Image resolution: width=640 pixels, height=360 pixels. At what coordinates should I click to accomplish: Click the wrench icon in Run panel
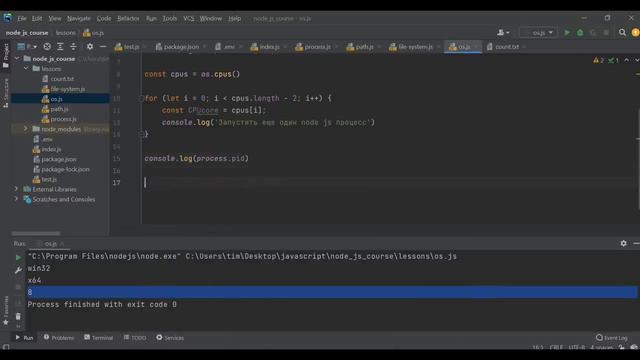pyautogui.click(x=18, y=270)
